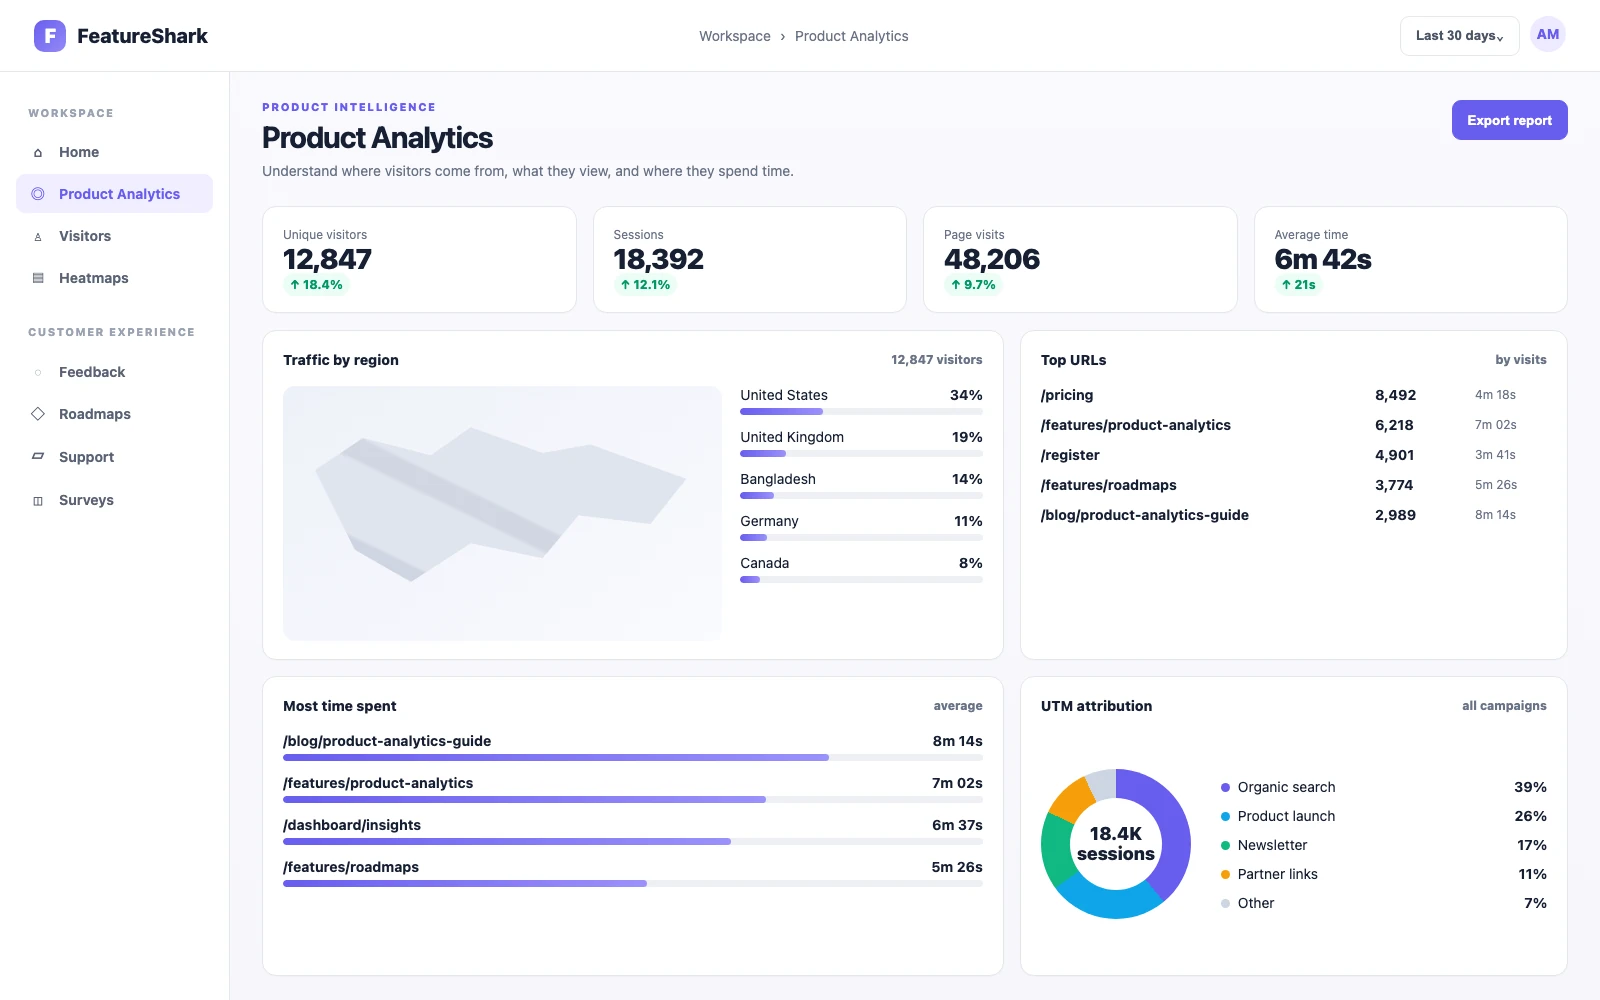Image resolution: width=1600 pixels, height=1000 pixels.
Task: Click the Product launch legend dot
Action: (1225, 816)
